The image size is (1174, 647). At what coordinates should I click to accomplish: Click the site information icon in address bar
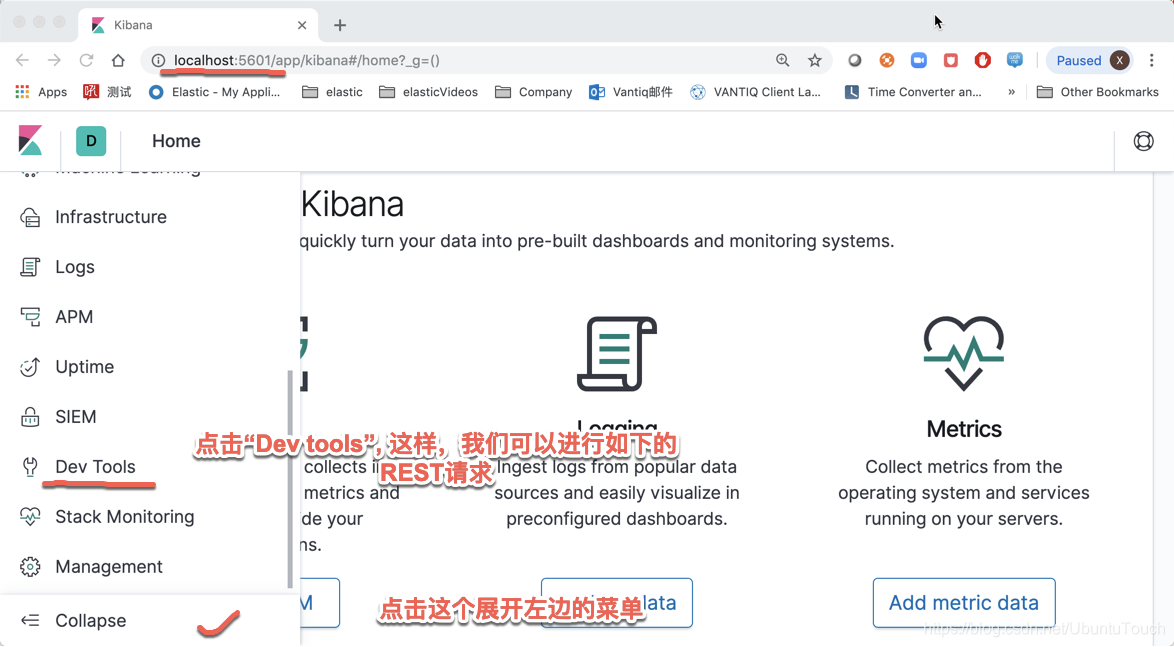[x=157, y=60]
